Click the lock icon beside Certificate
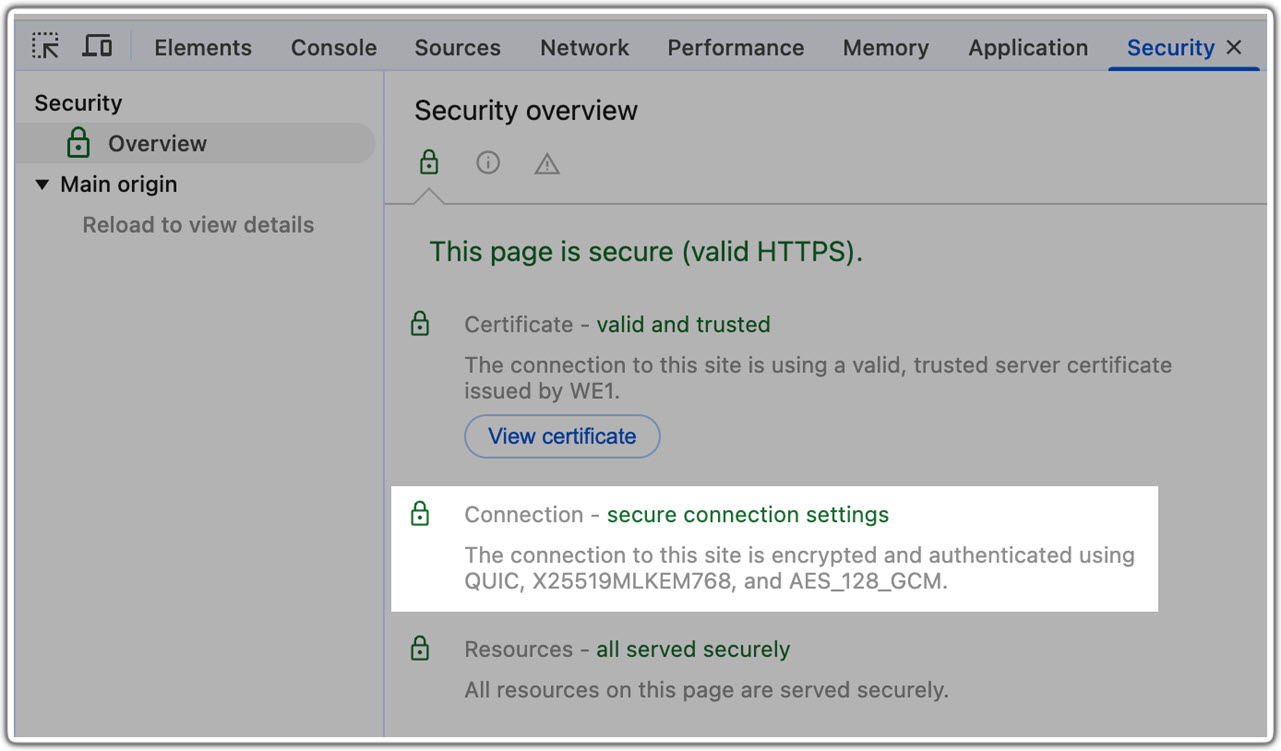Screen dimensions: 1281x751 (x=420, y=324)
